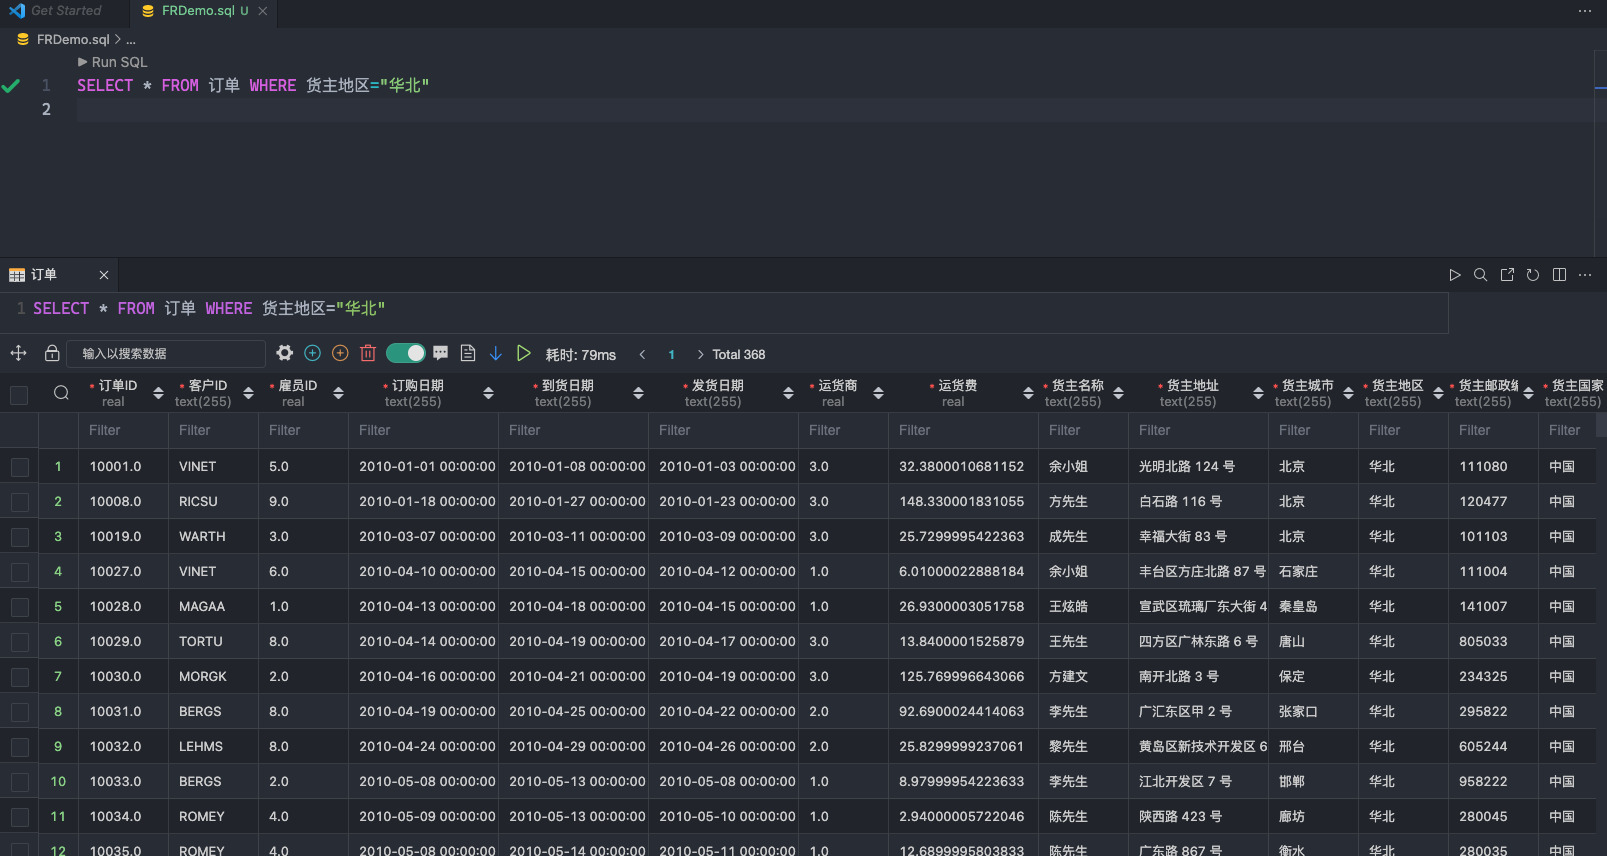Go to next results page arrow
Screen dimensions: 1607x856
pos(700,354)
